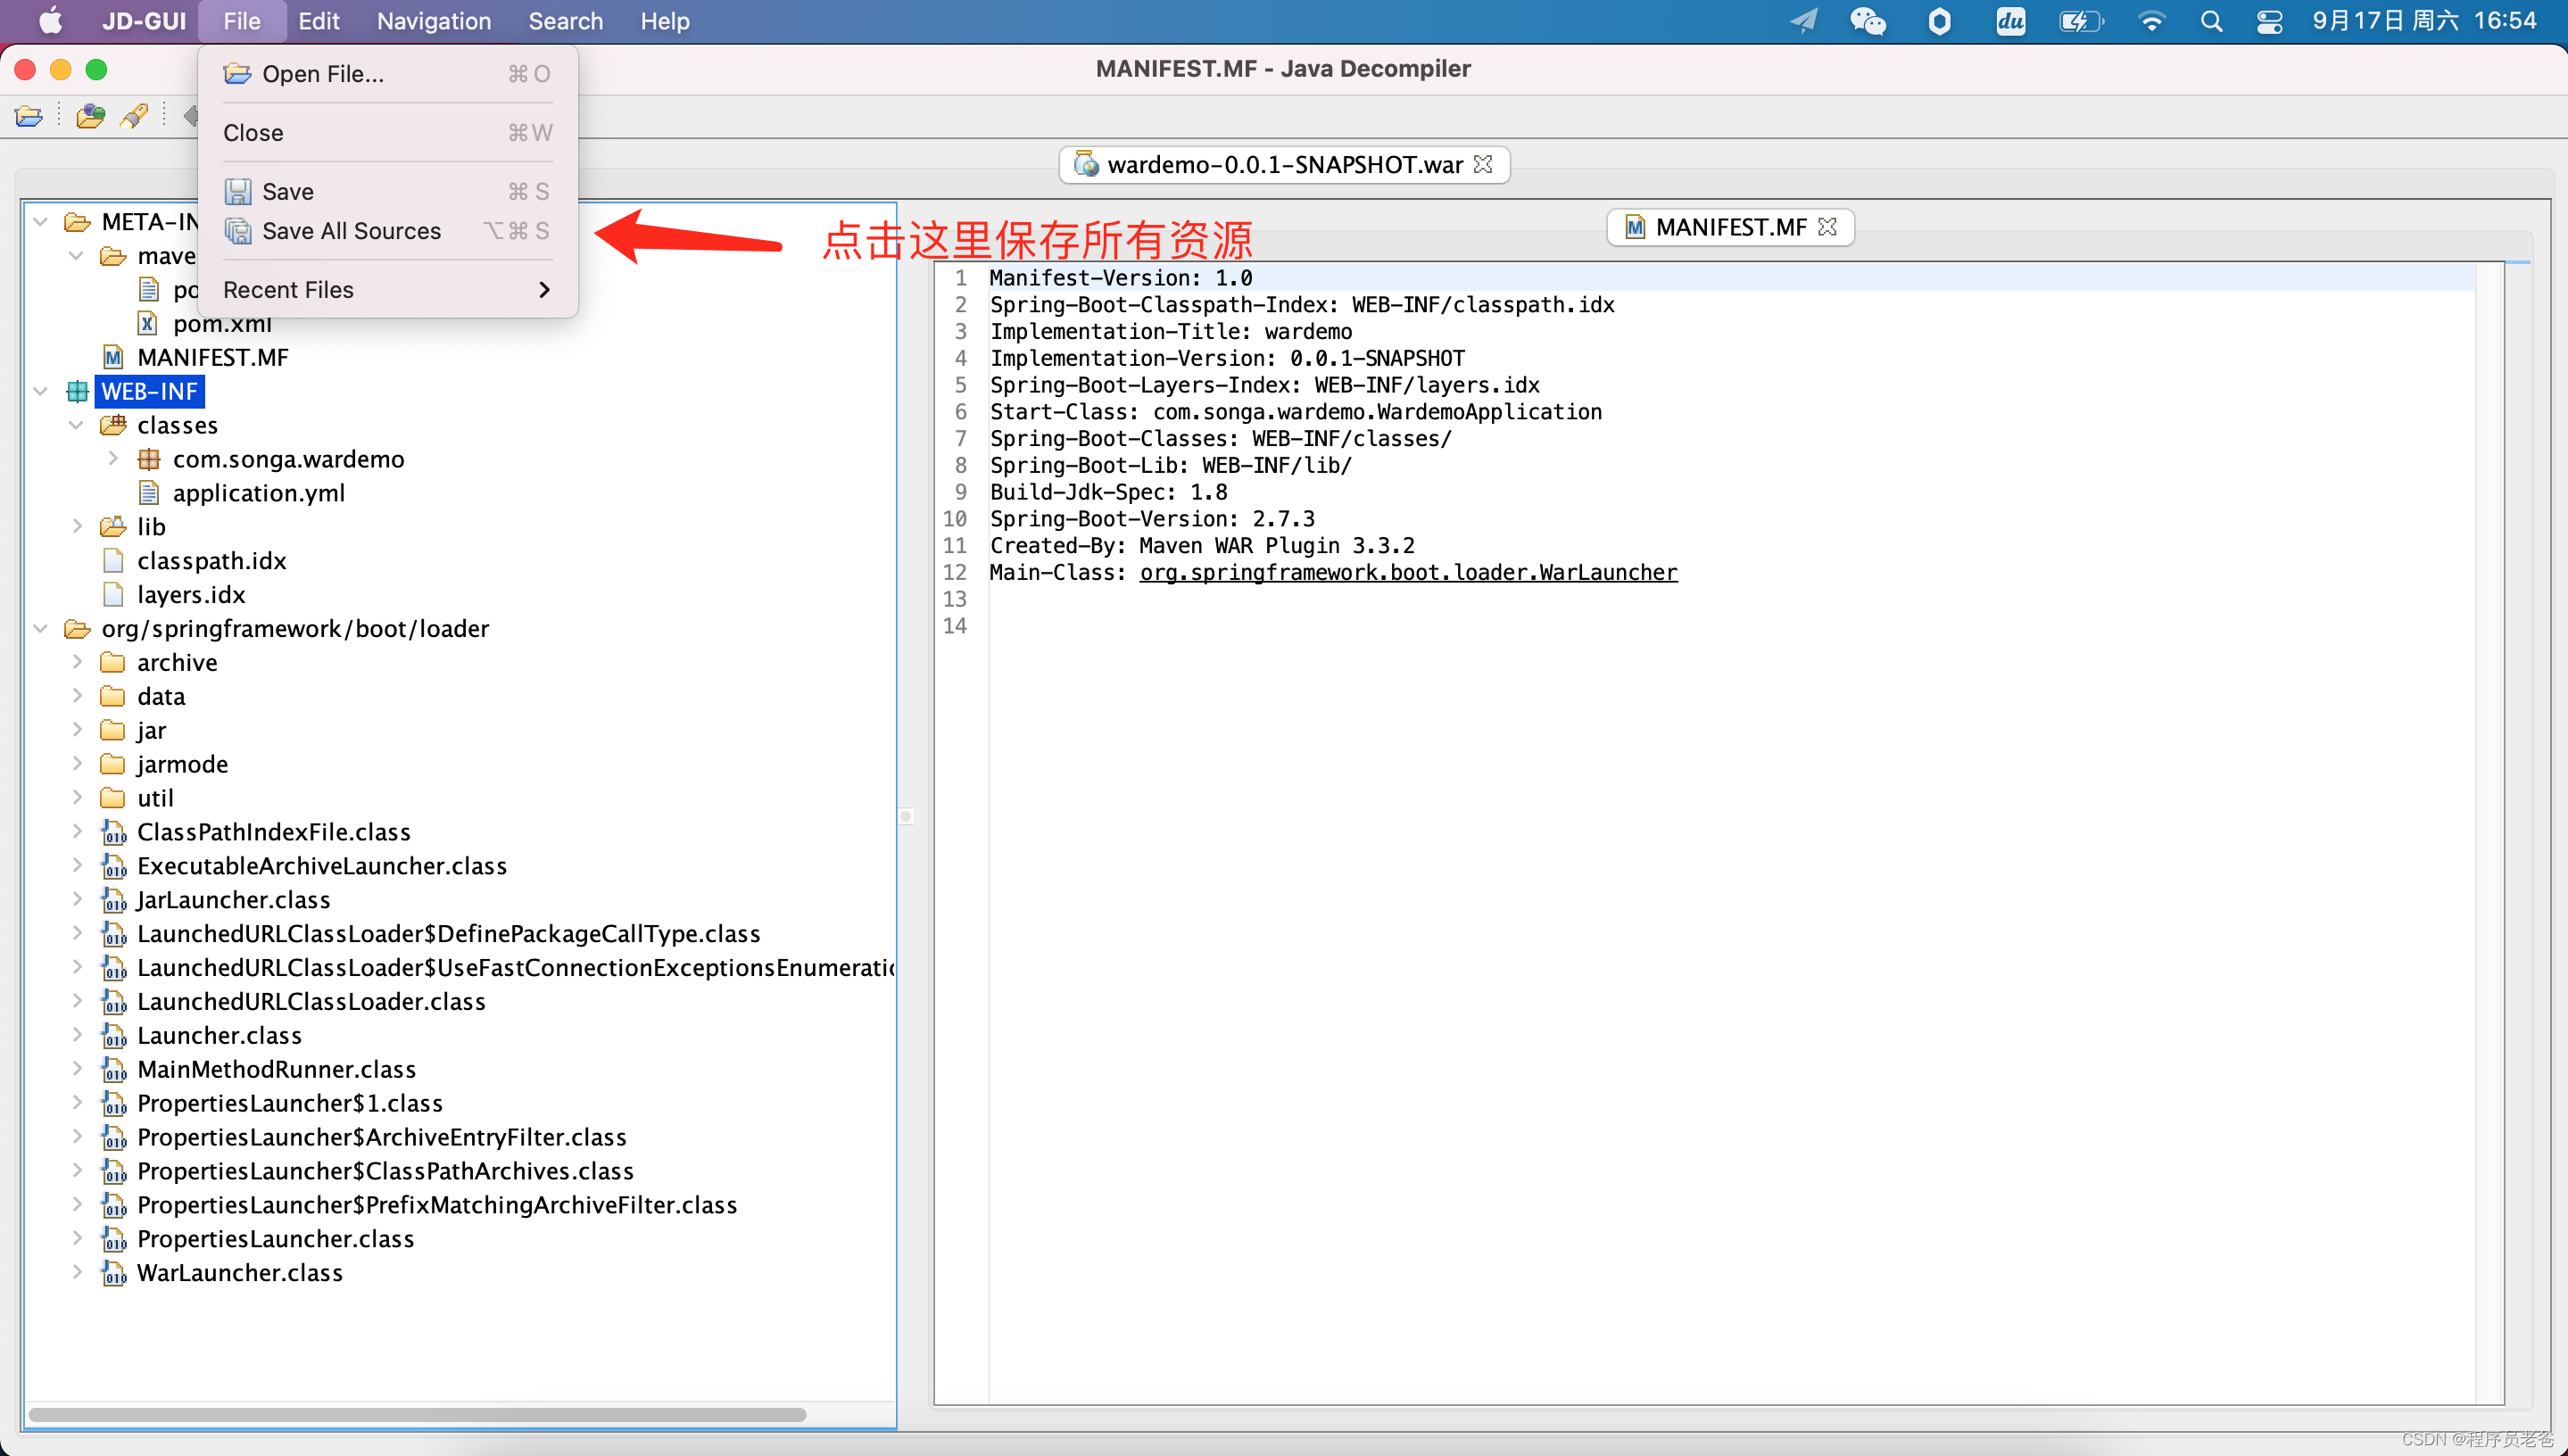Click the classes folder icon

tap(113, 426)
